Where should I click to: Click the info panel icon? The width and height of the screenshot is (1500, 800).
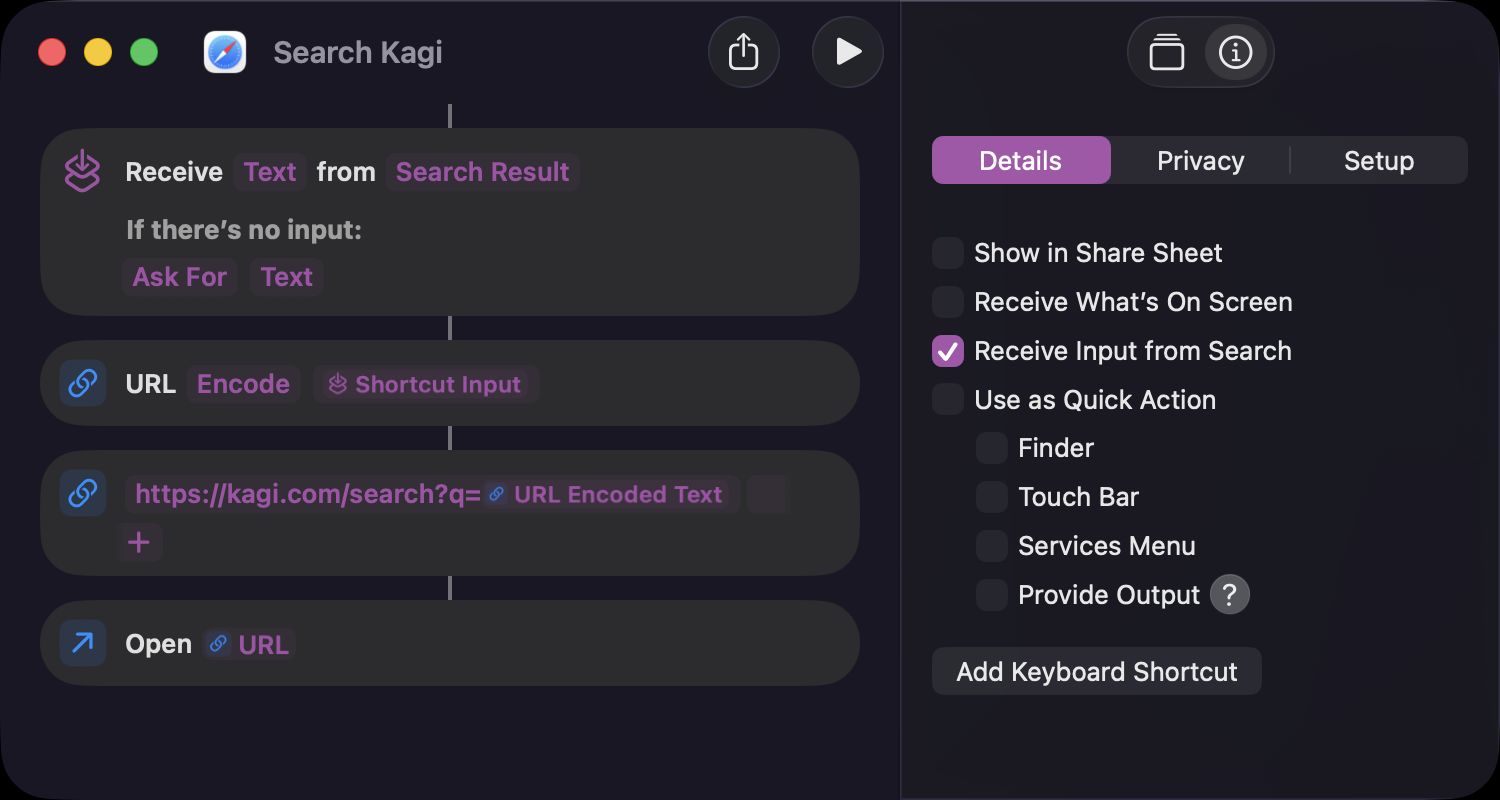click(x=1235, y=53)
